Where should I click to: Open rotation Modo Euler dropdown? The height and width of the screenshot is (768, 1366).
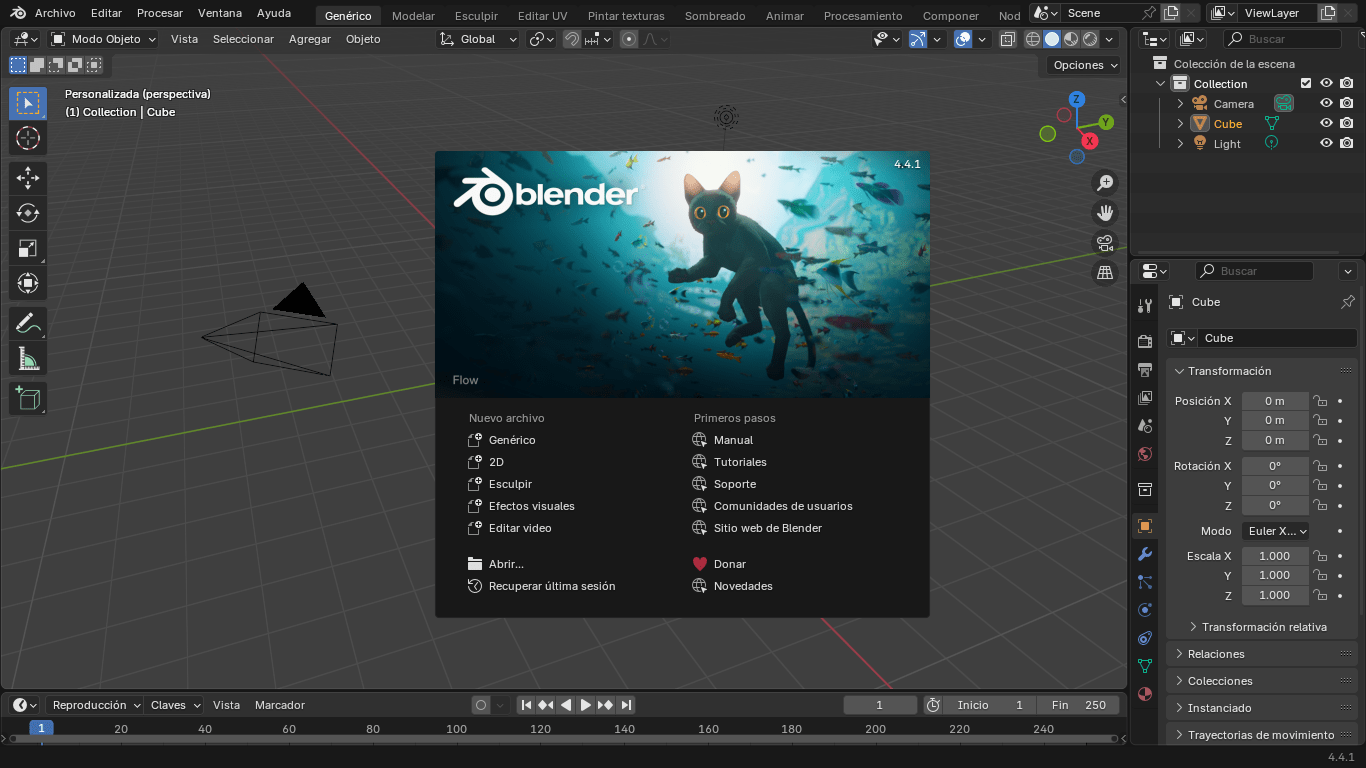tap(1275, 531)
